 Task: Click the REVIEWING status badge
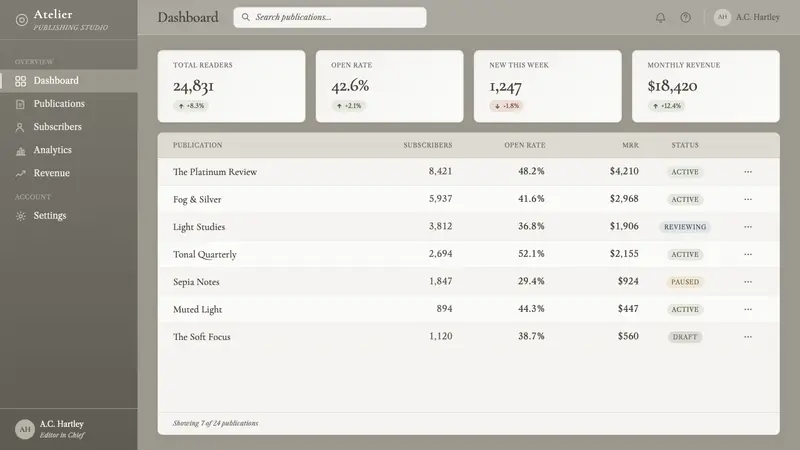click(685, 227)
